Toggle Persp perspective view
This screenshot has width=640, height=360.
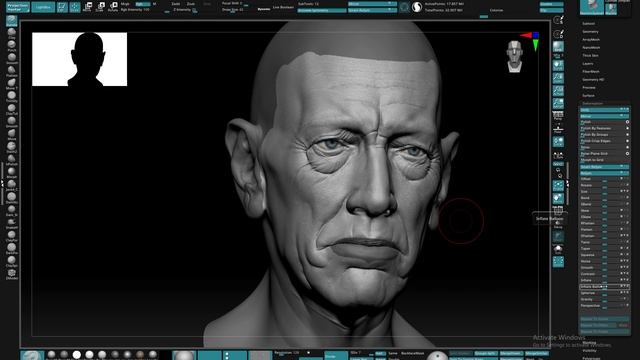[x=558, y=116]
